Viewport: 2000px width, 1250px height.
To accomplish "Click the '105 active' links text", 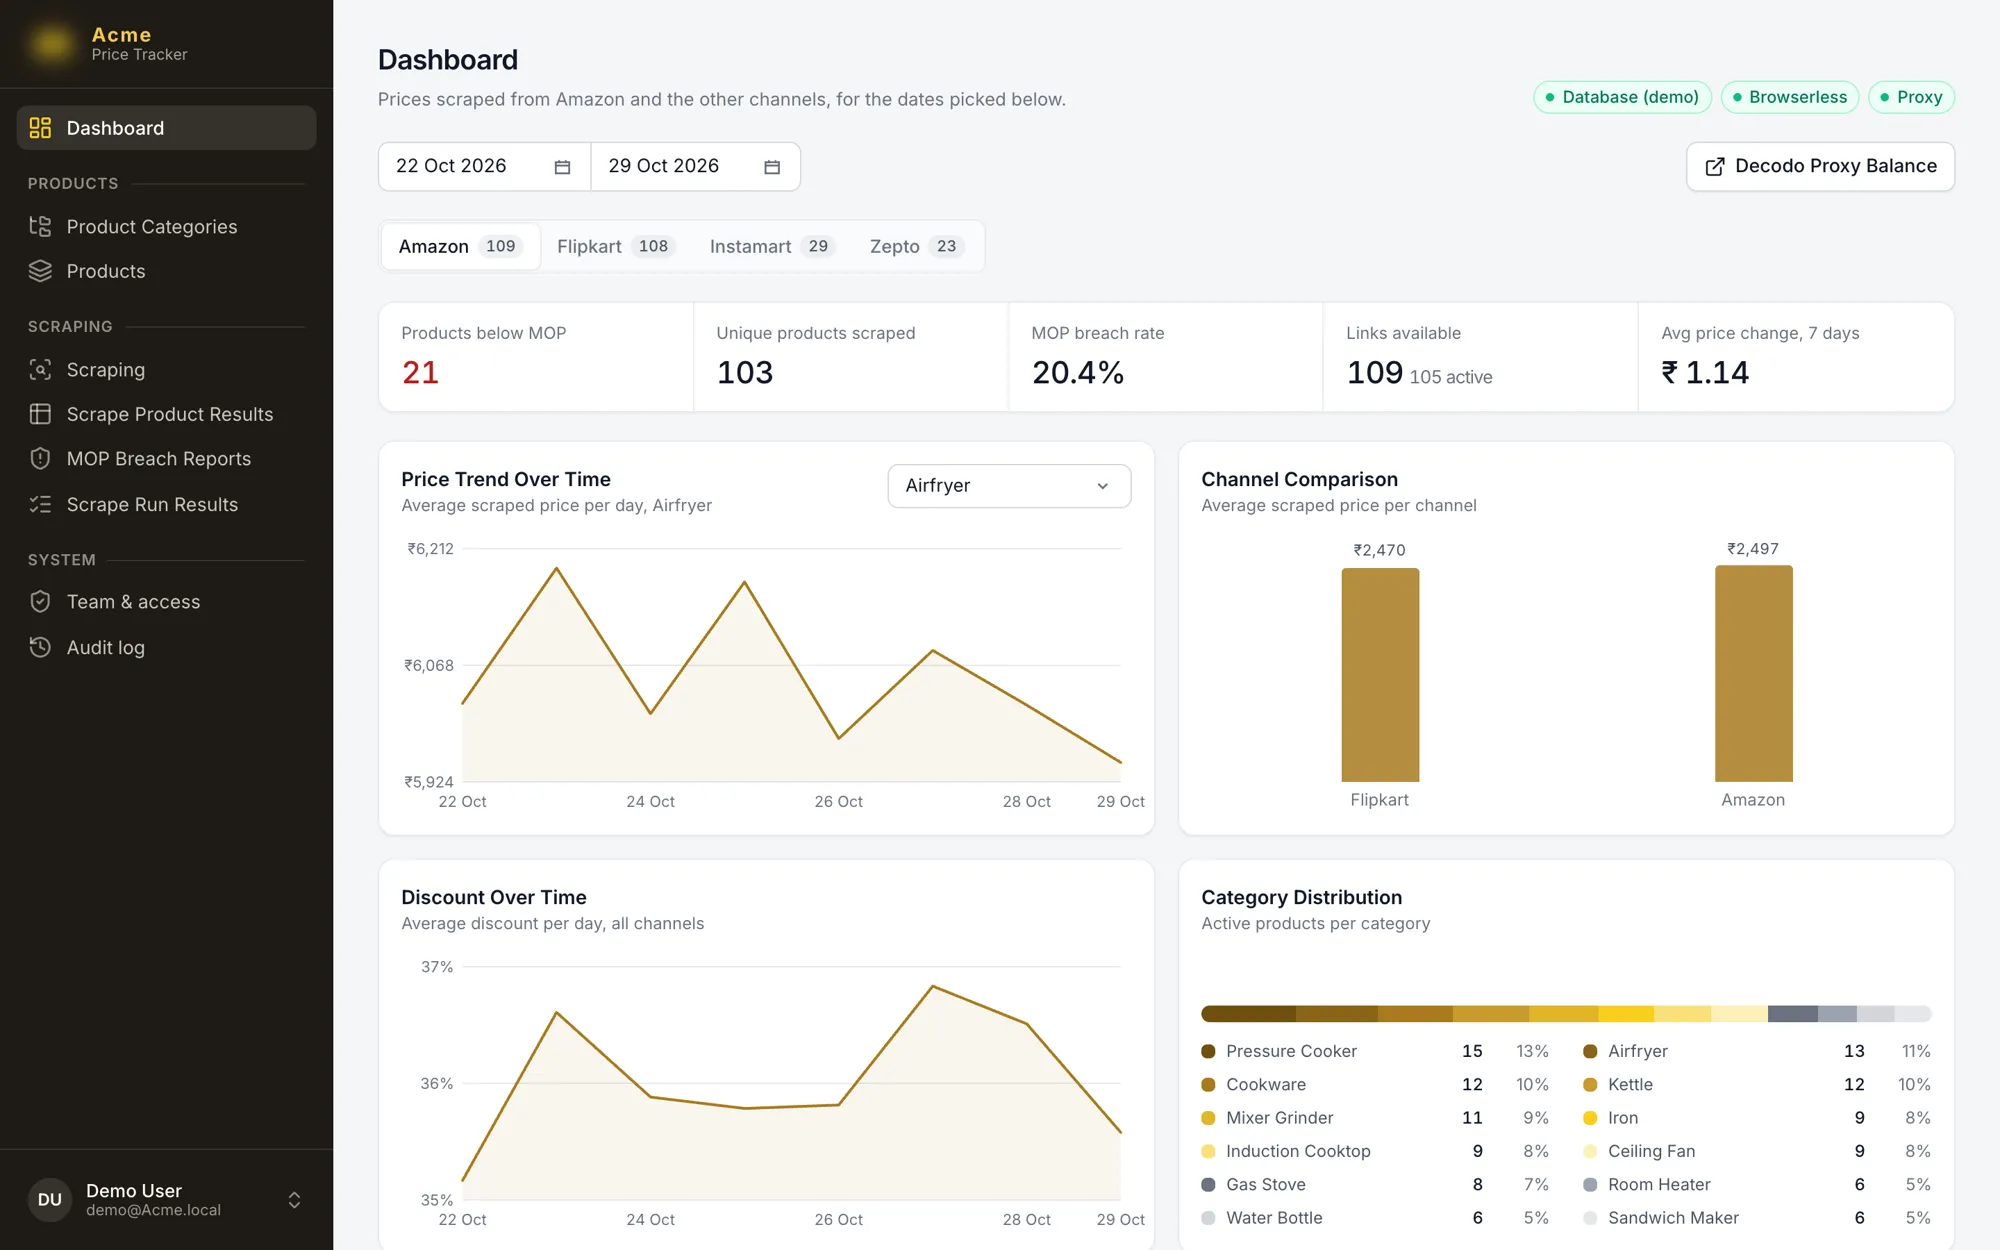I will tap(1451, 377).
